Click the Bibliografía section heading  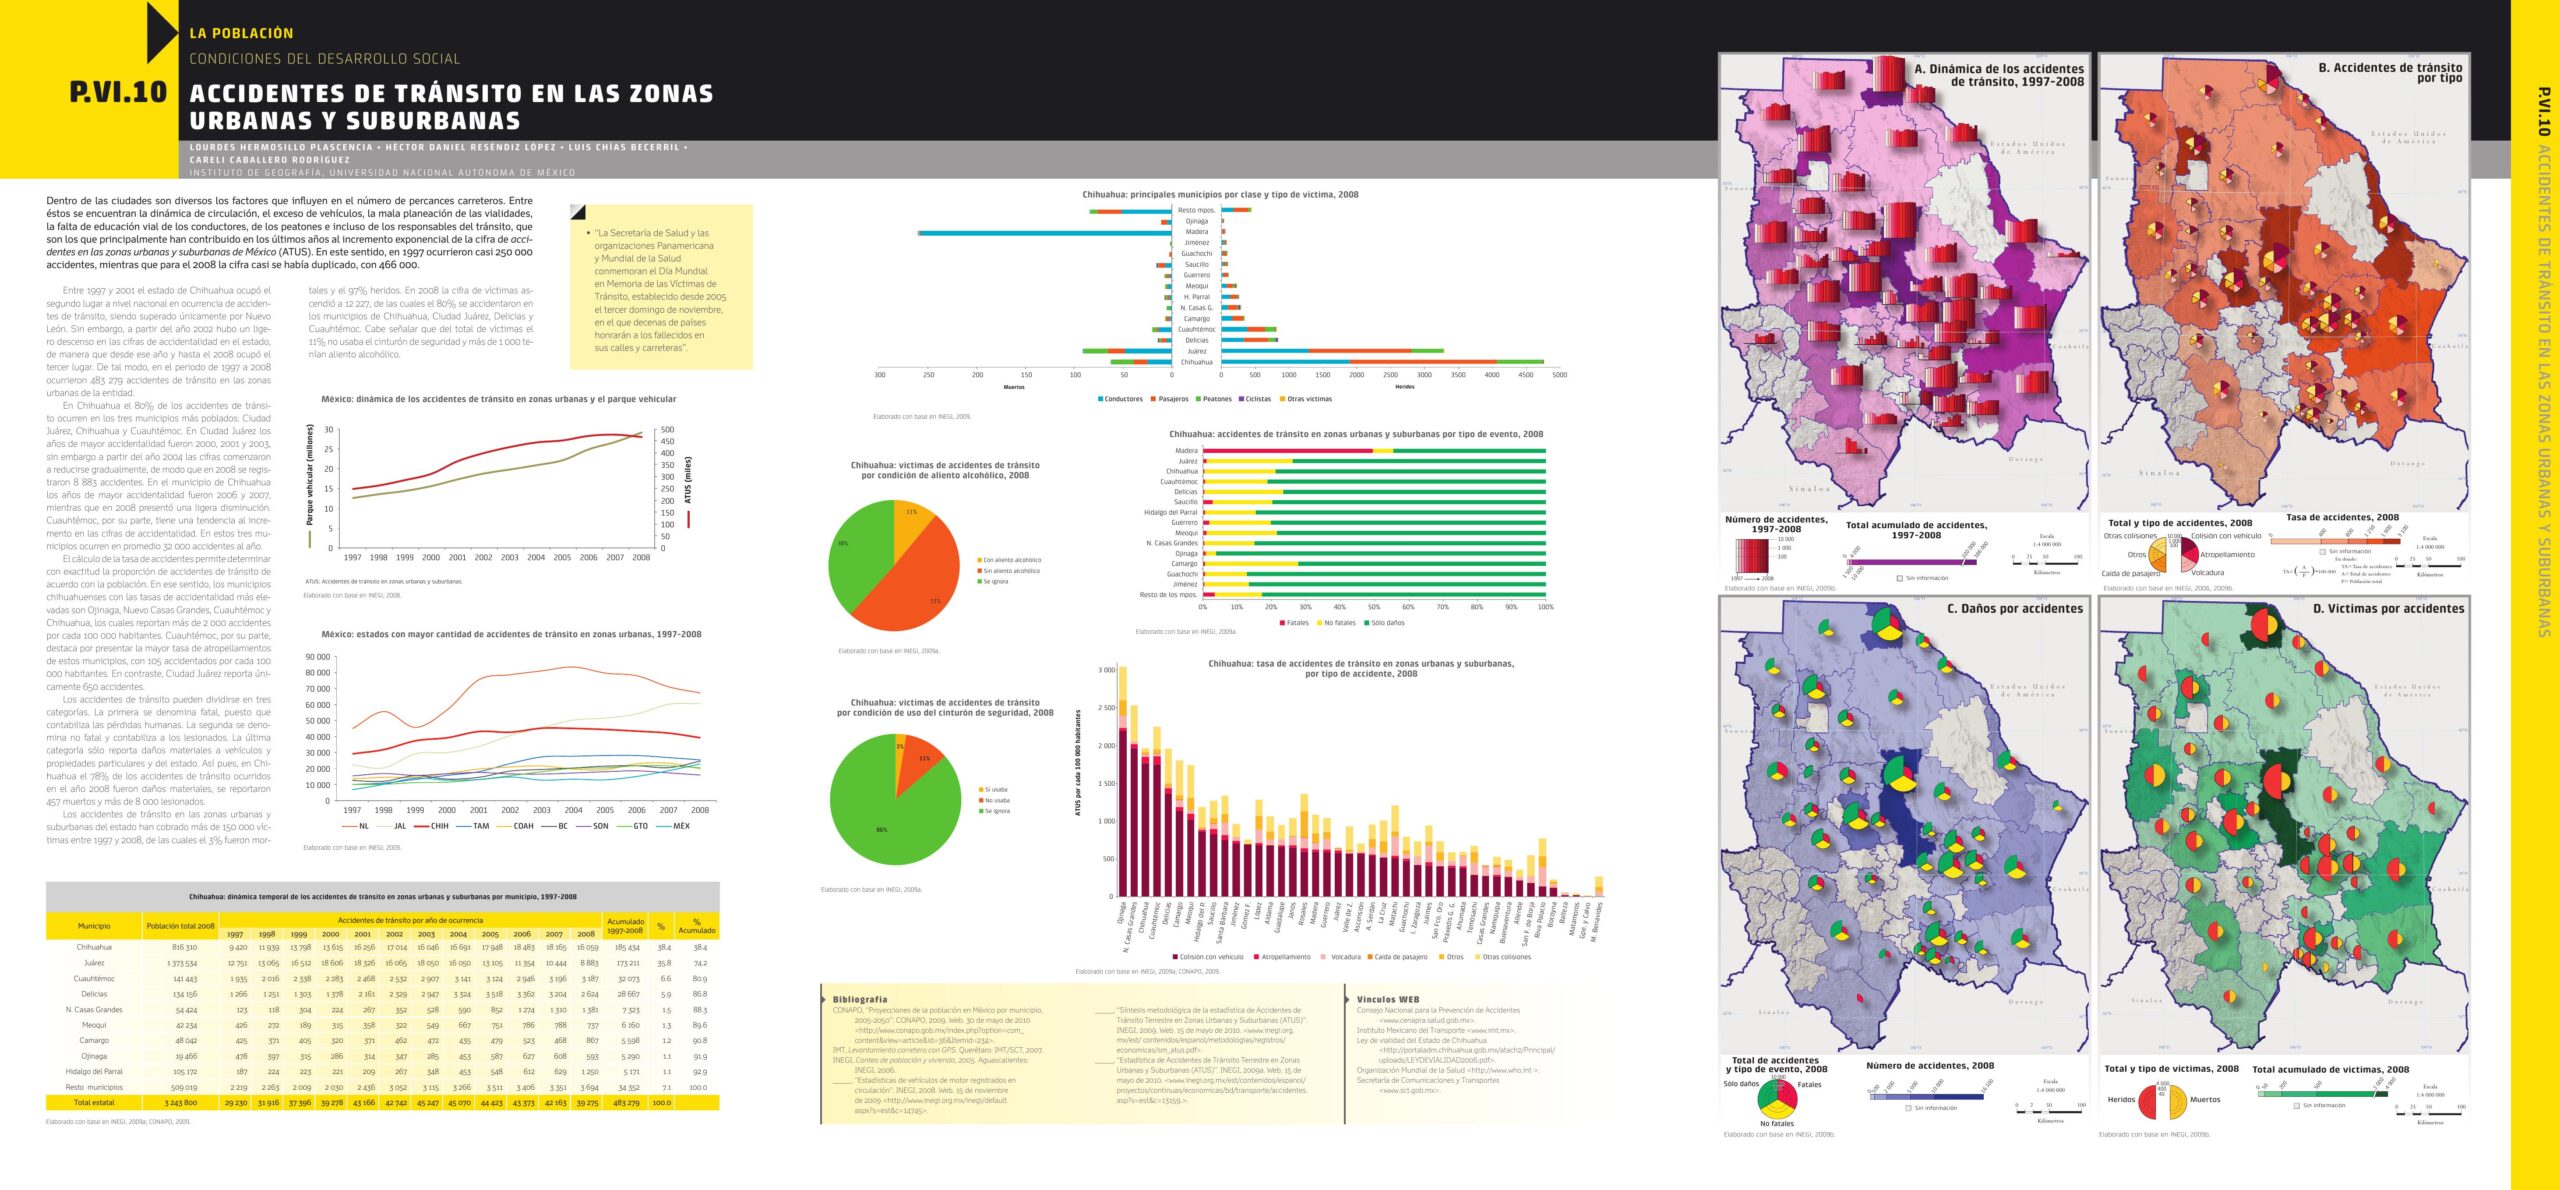tap(859, 999)
